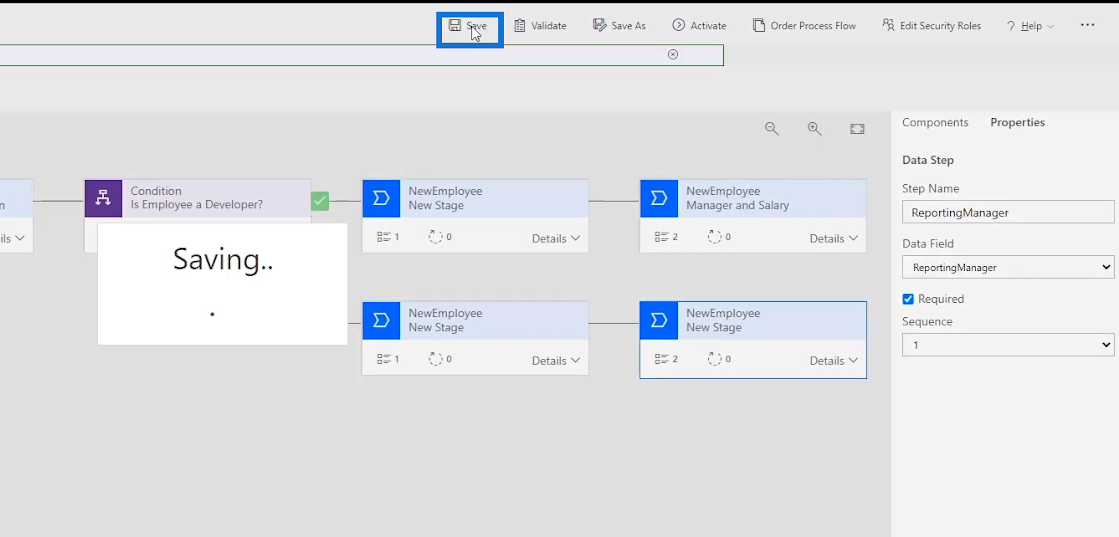Click the 'Data Step' heading
Screen dimensions: 1119x537
pyautogui.click(x=928, y=160)
